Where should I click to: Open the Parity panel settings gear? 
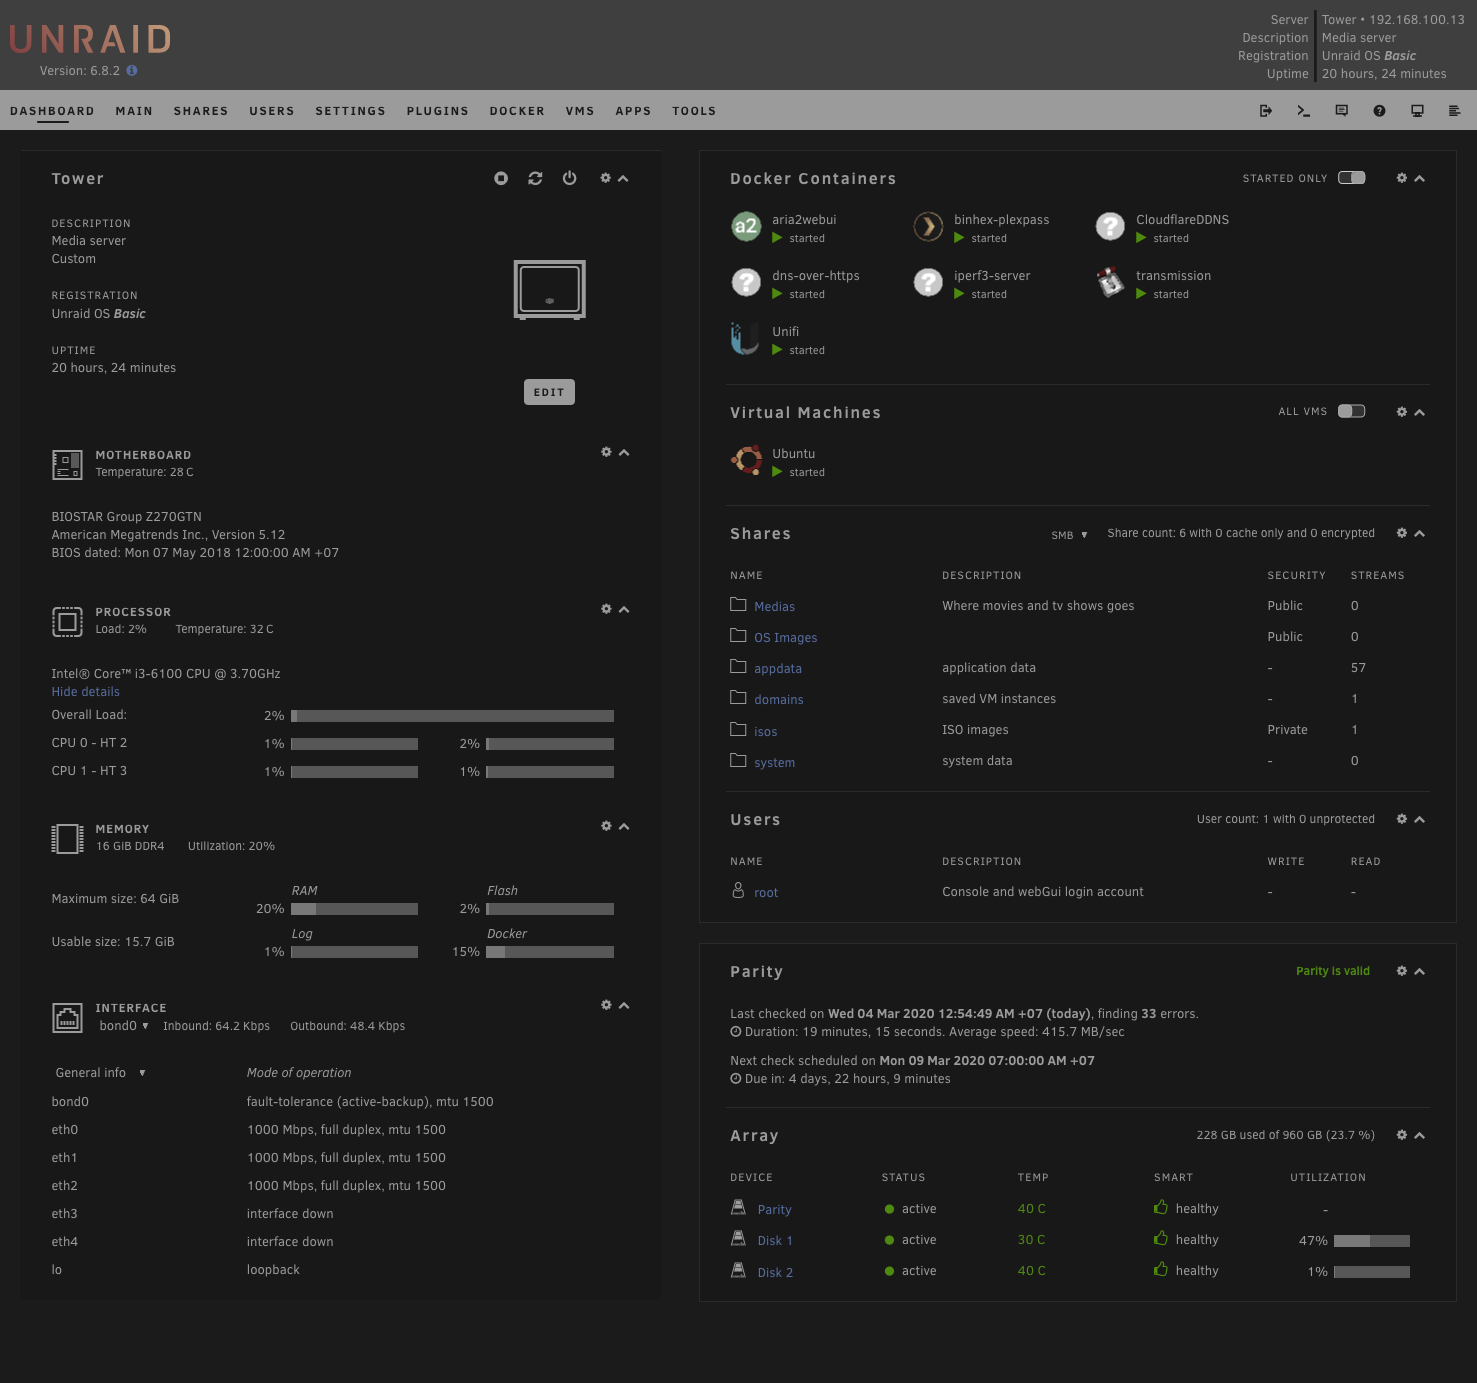(1401, 970)
